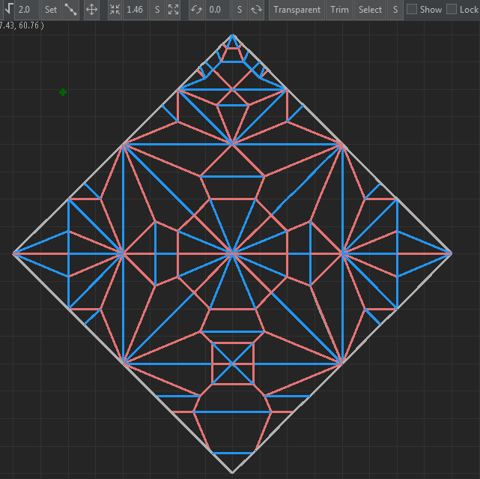Viewport: 480px width, 479px height.
Task: Click the S button next to Select
Action: pos(395,10)
